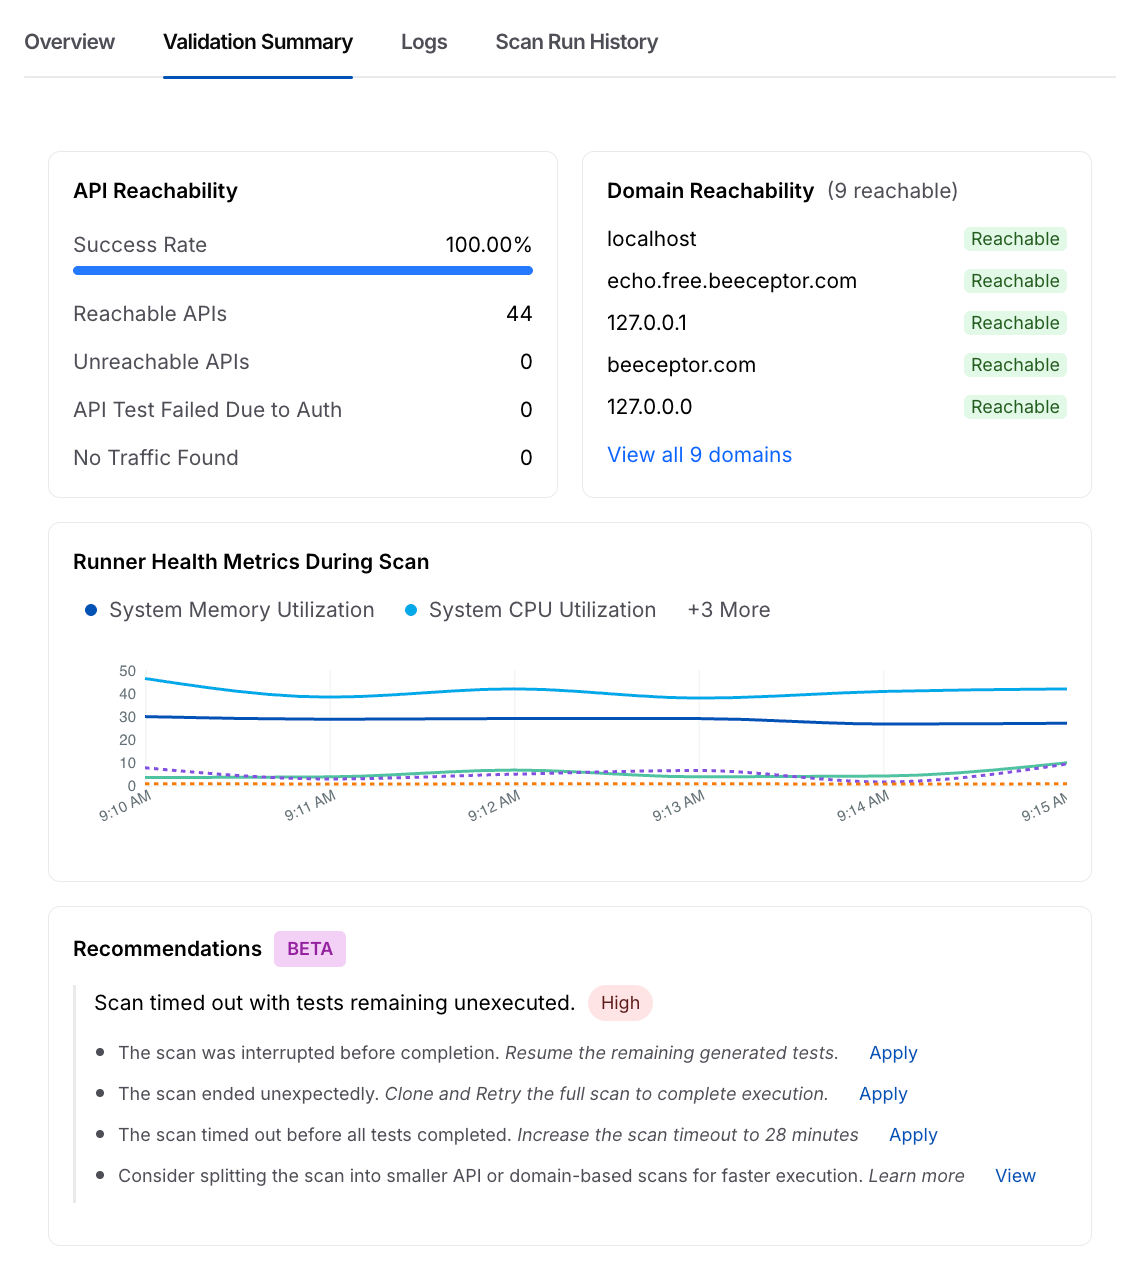Screen dimensions: 1136x1278
Task: Click View all 9 domains link
Action: (x=700, y=455)
